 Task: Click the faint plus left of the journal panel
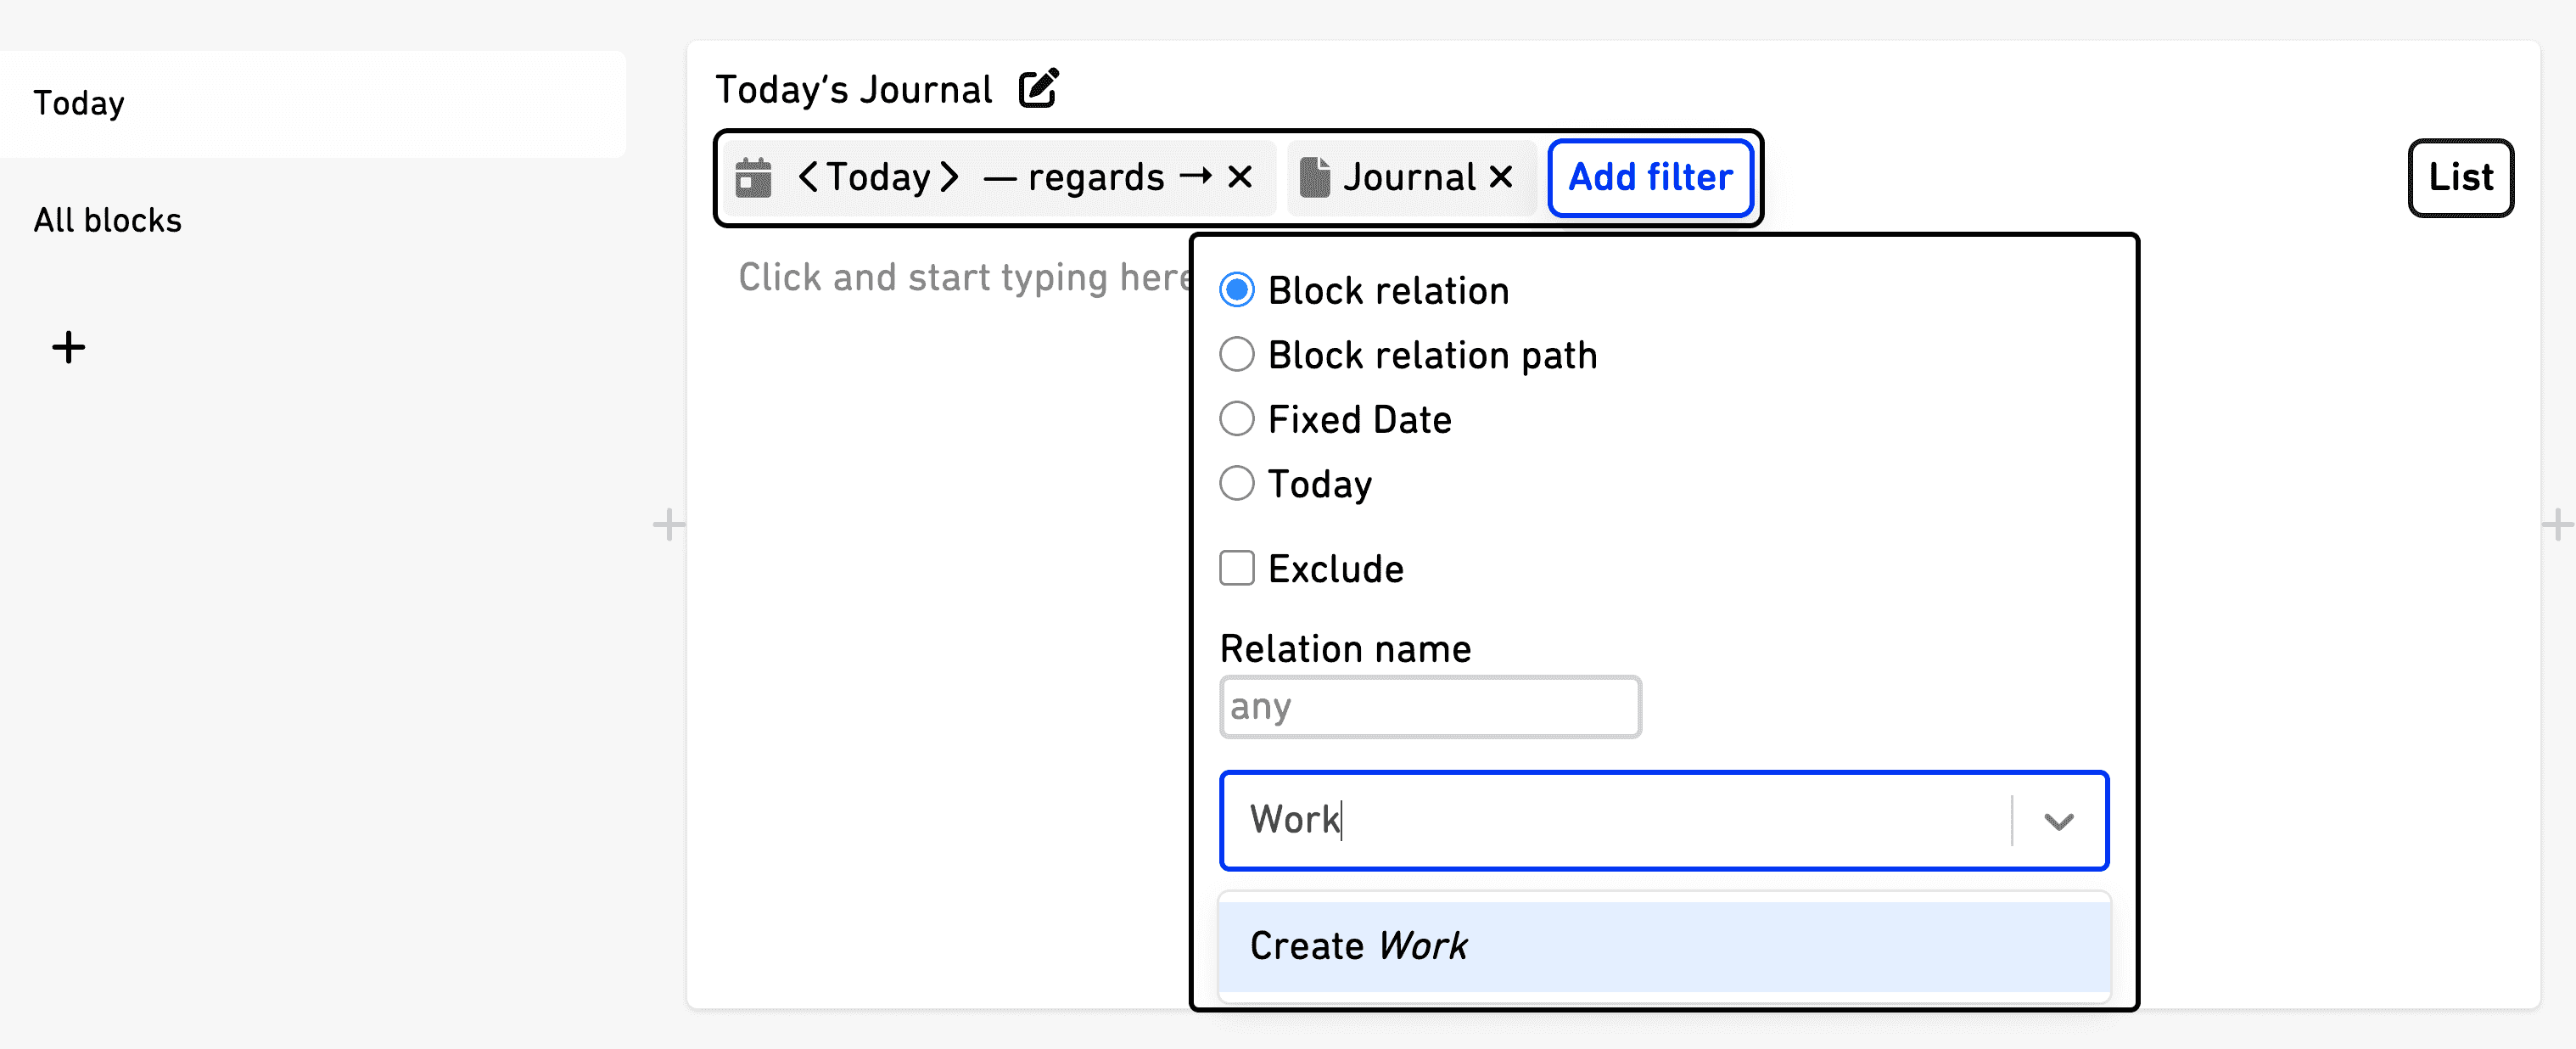point(668,524)
